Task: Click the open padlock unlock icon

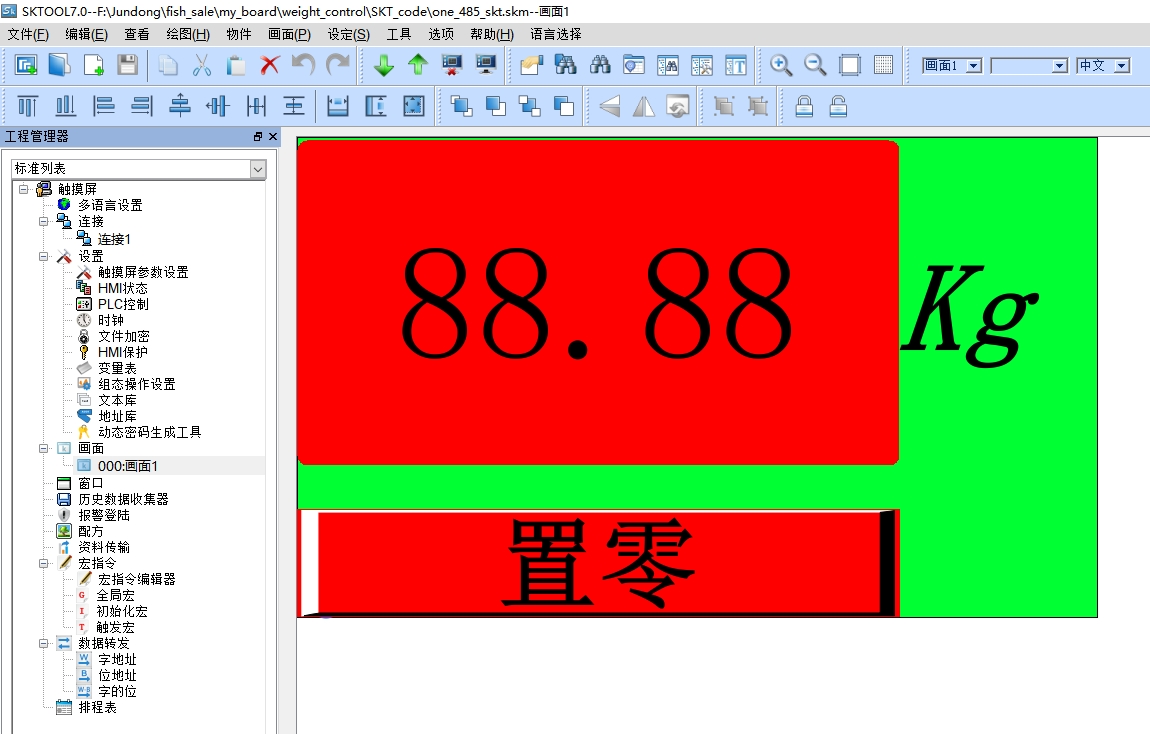Action: [x=838, y=106]
